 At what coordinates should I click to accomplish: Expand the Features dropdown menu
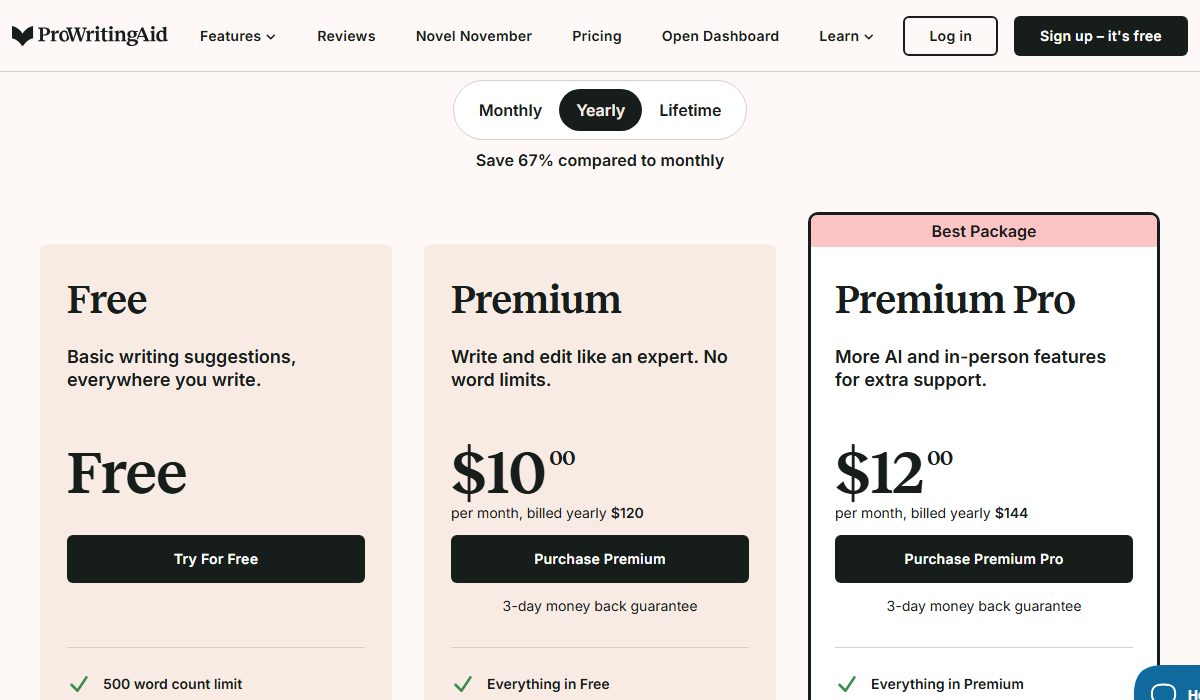click(237, 36)
